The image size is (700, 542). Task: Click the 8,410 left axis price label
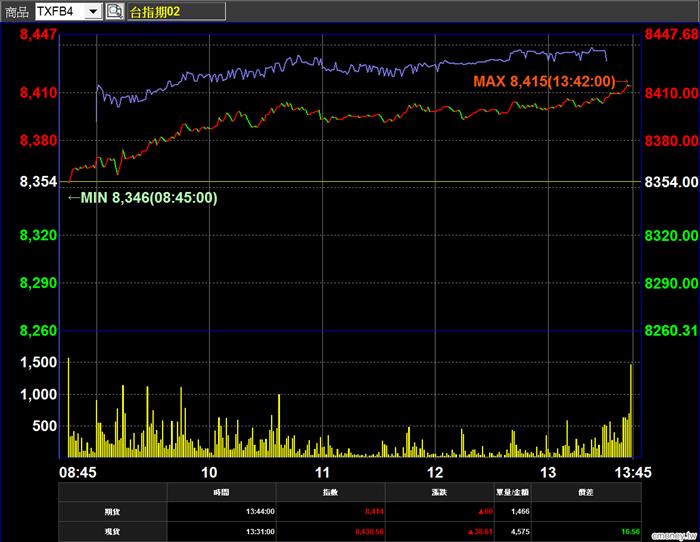pyautogui.click(x=38, y=93)
